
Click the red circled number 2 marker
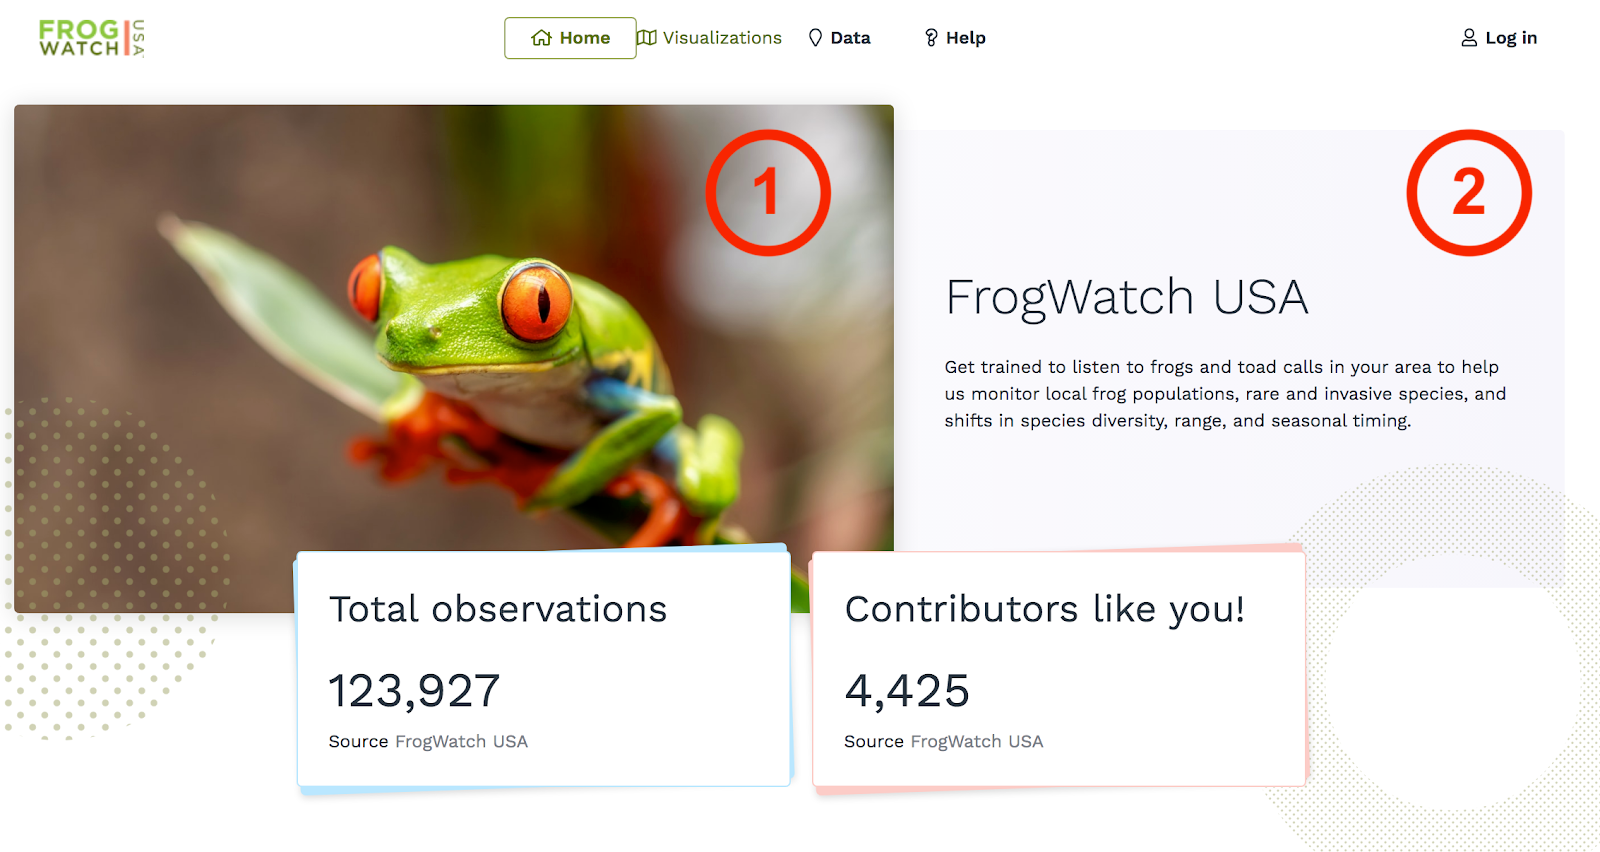pyautogui.click(x=1469, y=192)
